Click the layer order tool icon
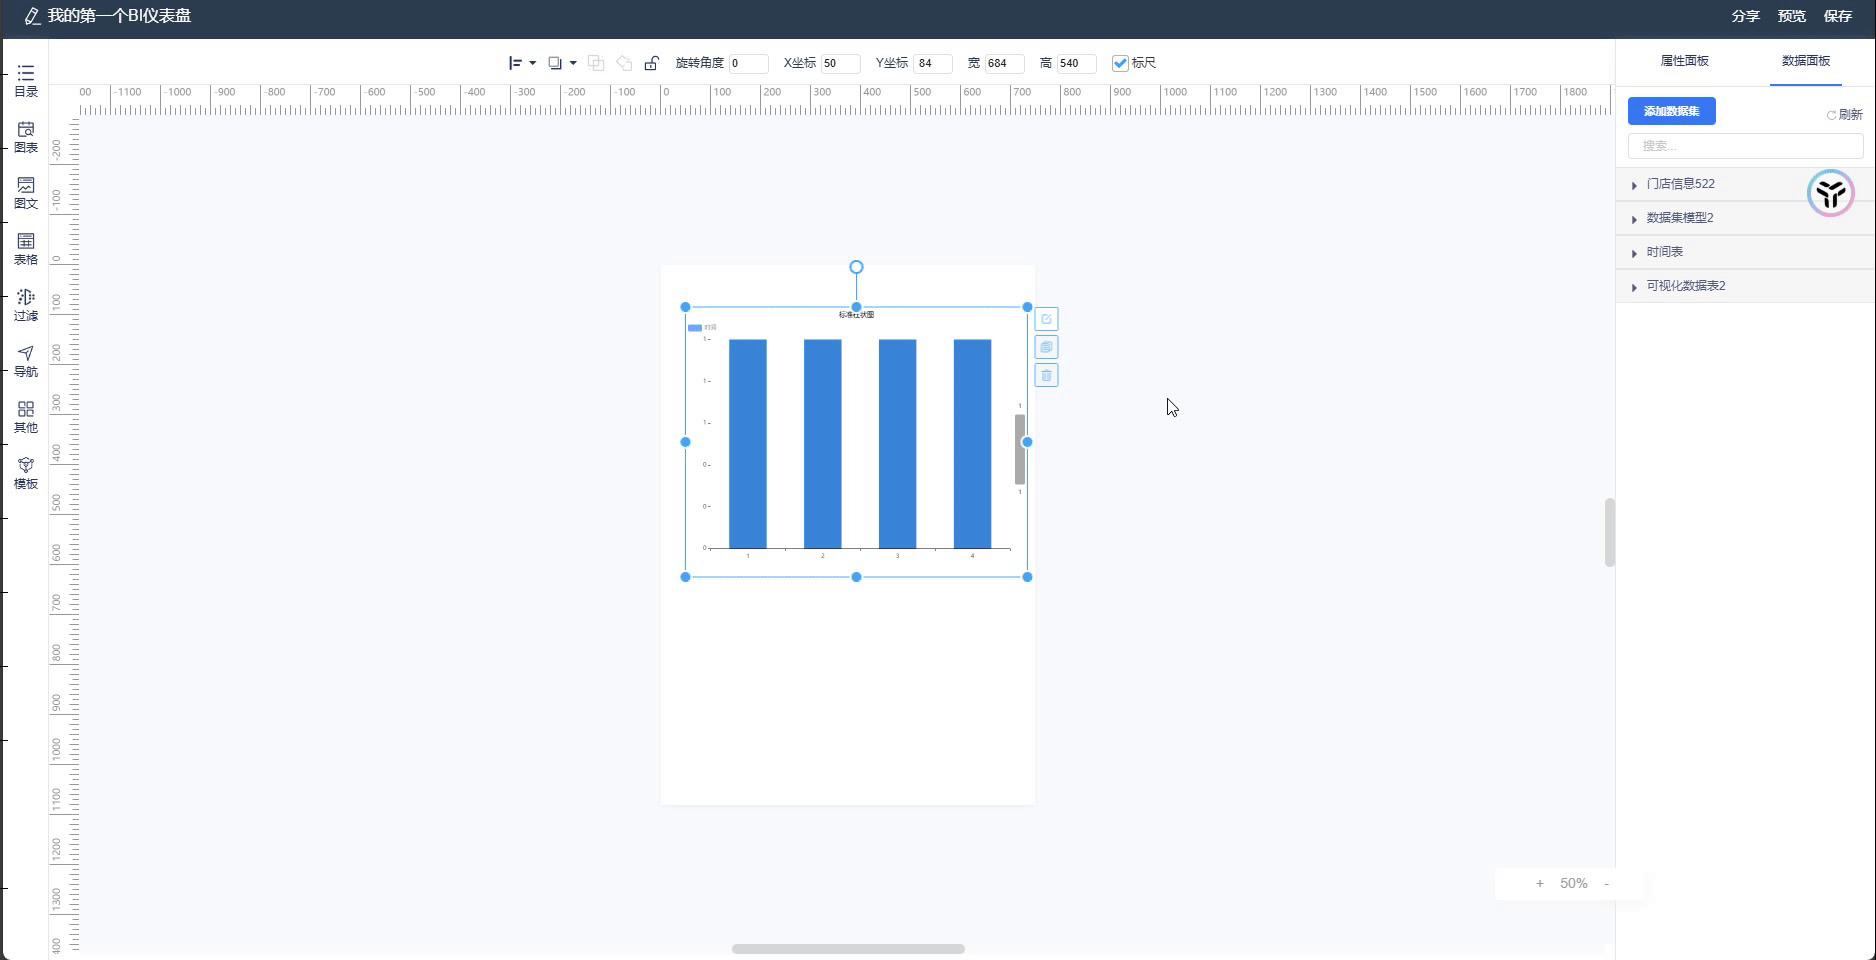This screenshot has height=960, width=1876. point(555,63)
